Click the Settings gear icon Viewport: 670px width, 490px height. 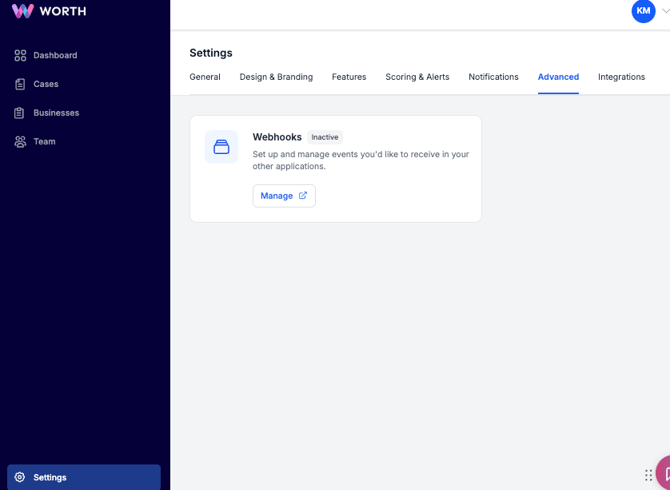tap(20, 477)
